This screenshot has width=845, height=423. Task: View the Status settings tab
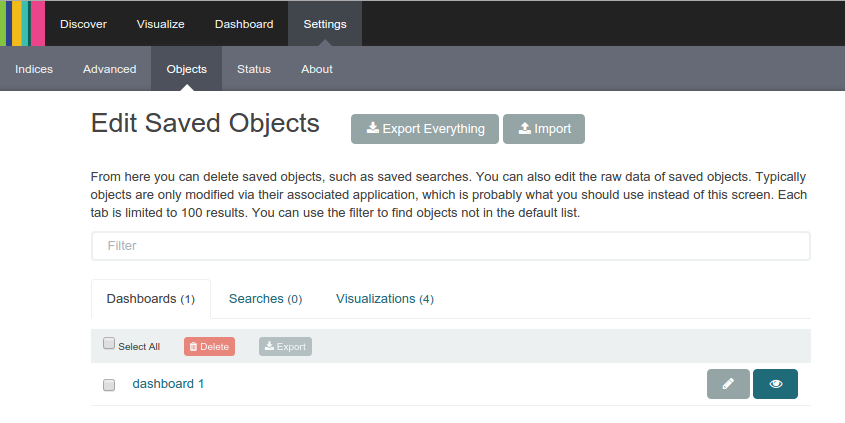[254, 68]
